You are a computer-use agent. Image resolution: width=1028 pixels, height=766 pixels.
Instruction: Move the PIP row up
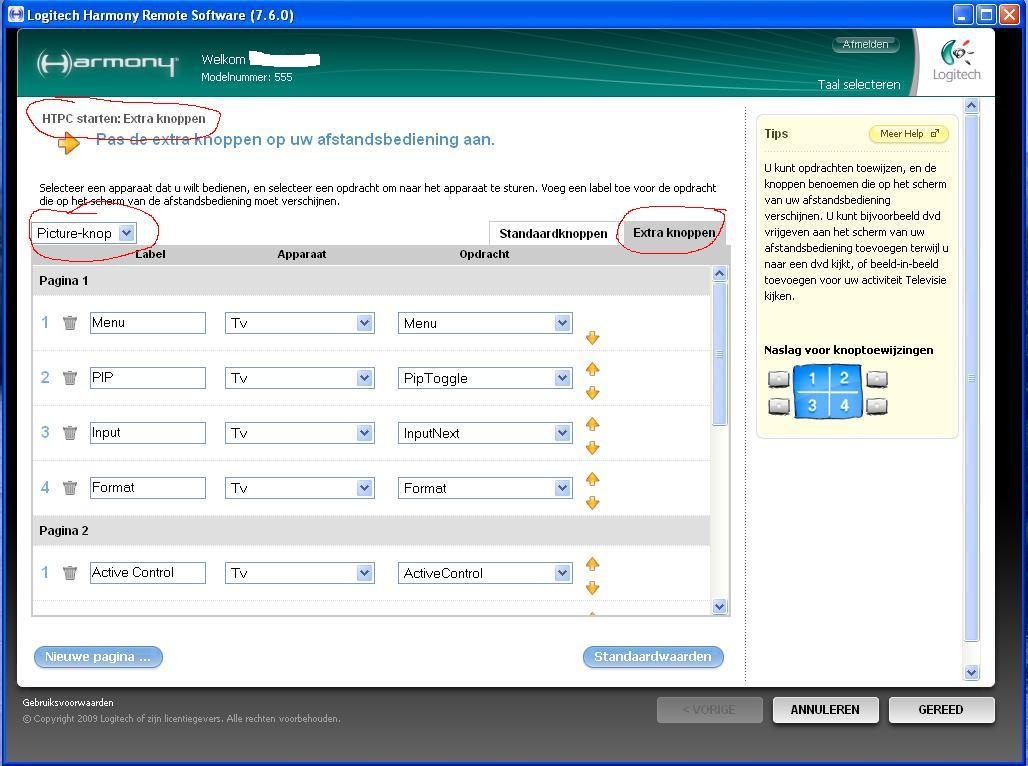(x=592, y=369)
